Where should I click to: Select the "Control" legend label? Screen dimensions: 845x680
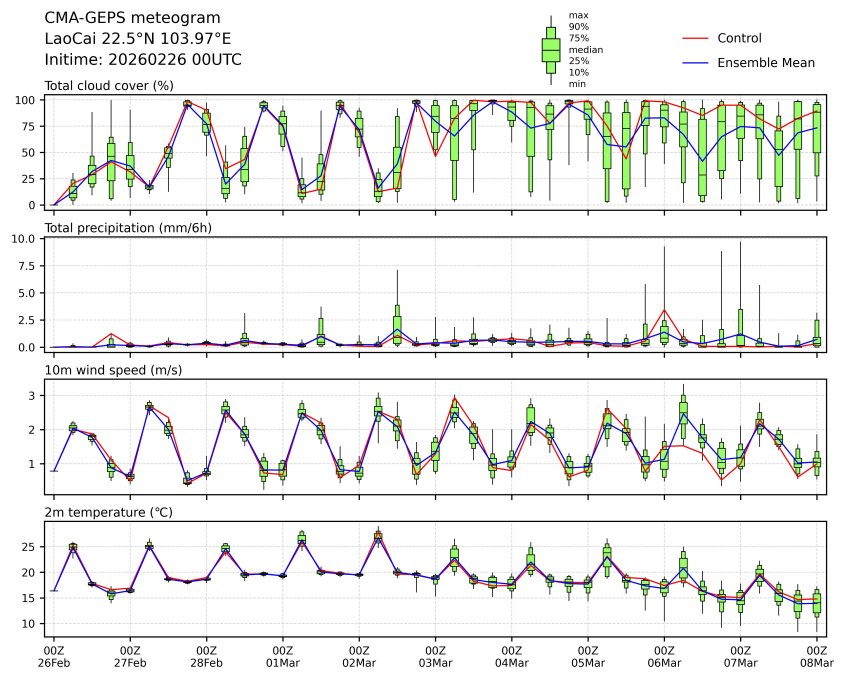tap(740, 39)
